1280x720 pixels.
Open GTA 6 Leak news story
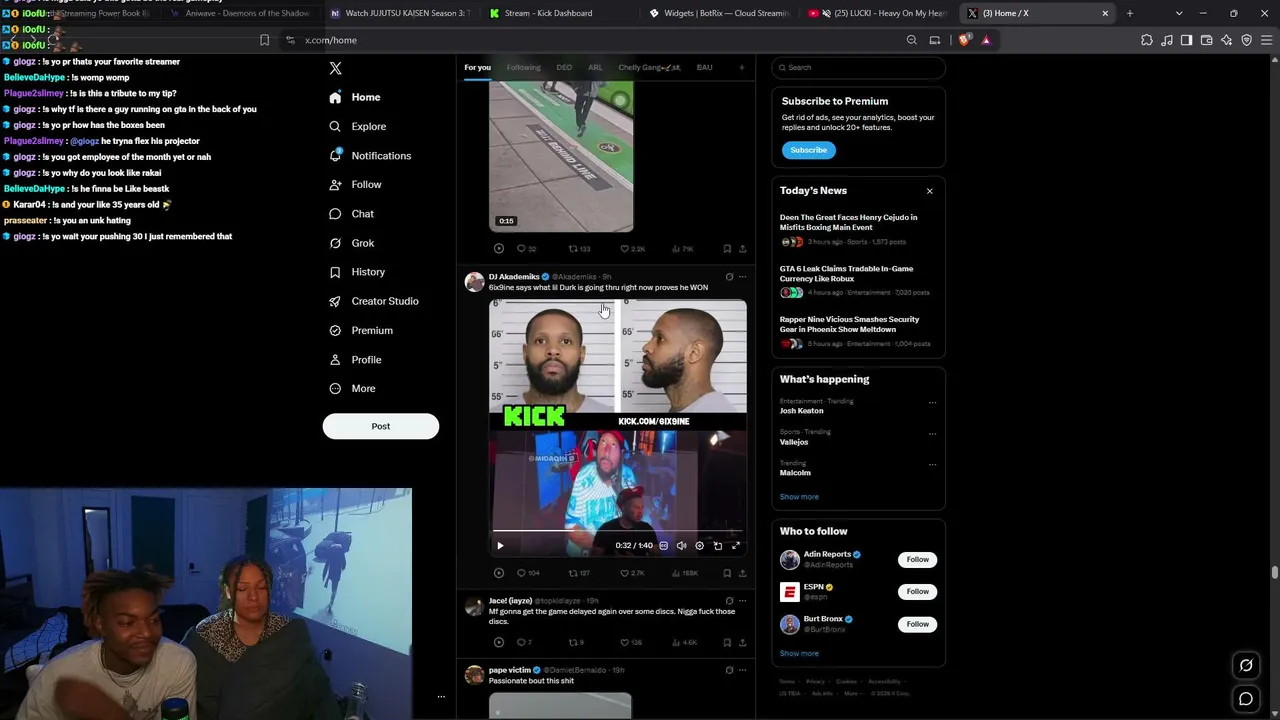tap(858, 281)
